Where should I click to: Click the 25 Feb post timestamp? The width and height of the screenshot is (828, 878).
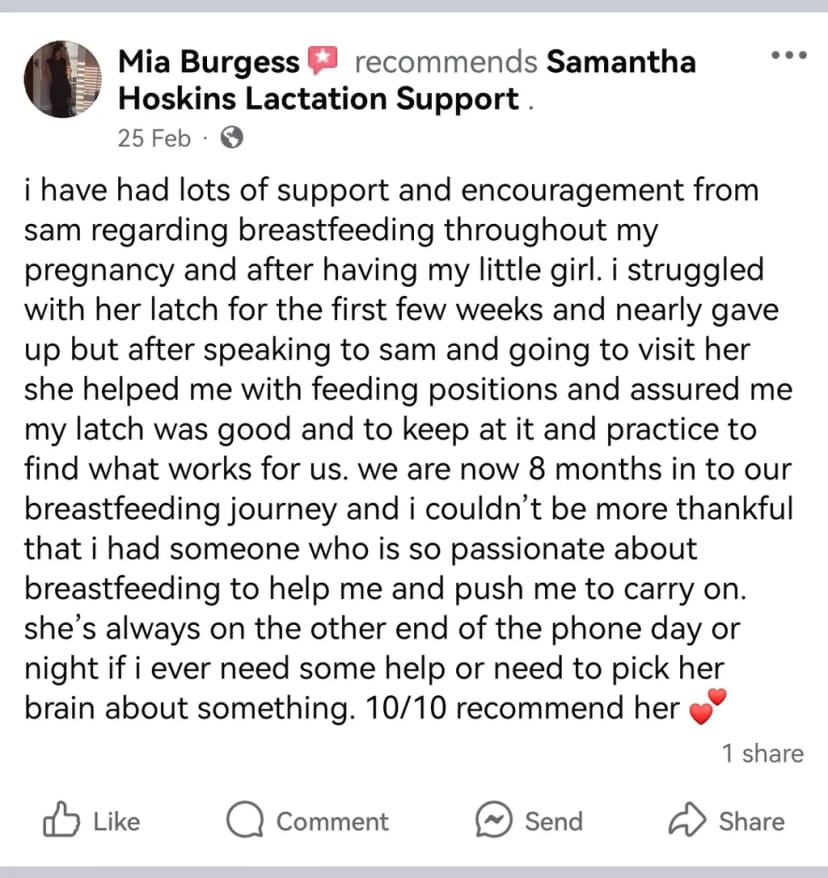(154, 138)
